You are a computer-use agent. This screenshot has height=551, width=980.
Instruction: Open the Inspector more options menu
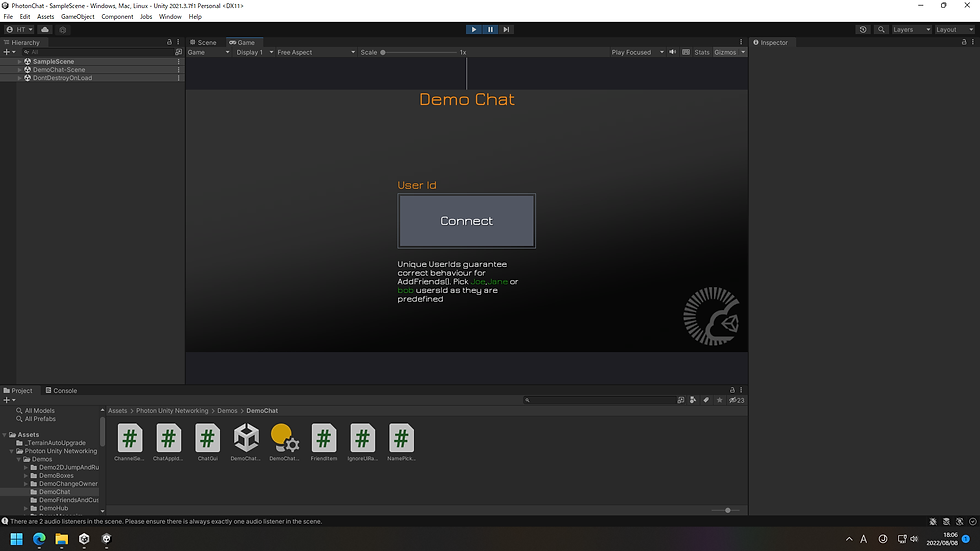pos(972,42)
